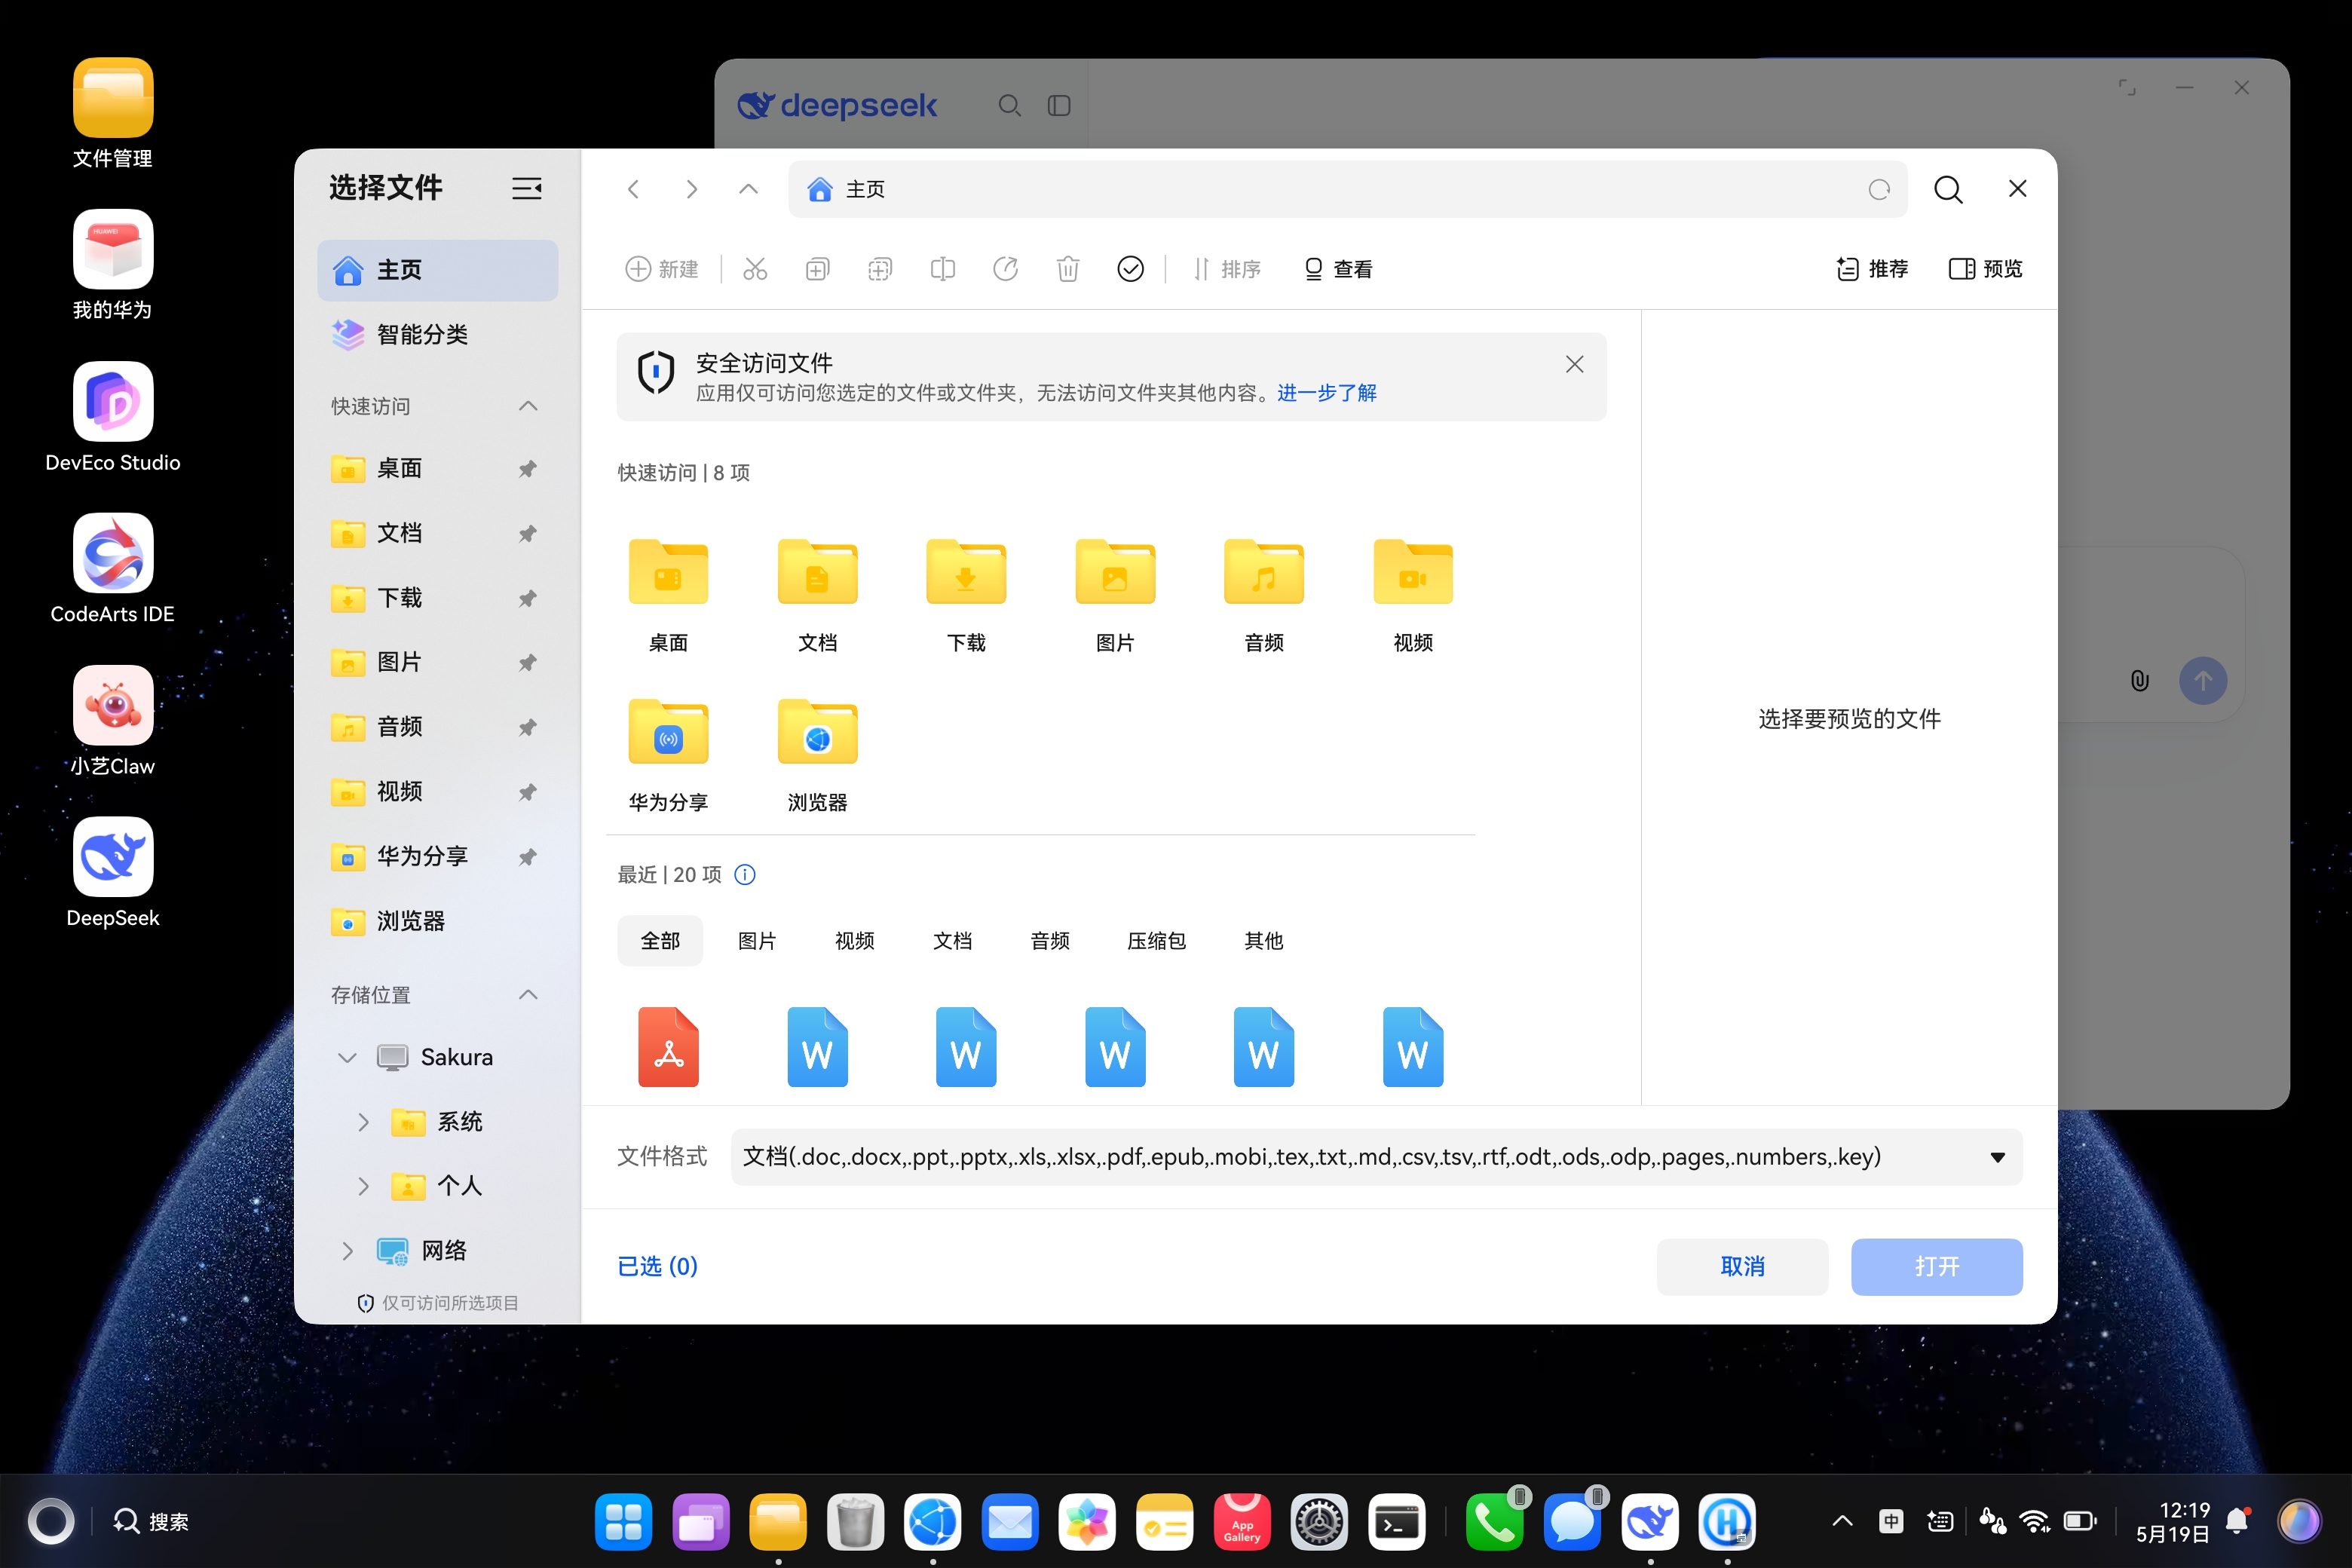Select the 音频 recent filter tab
Image resolution: width=2352 pixels, height=1568 pixels.
1050,941
